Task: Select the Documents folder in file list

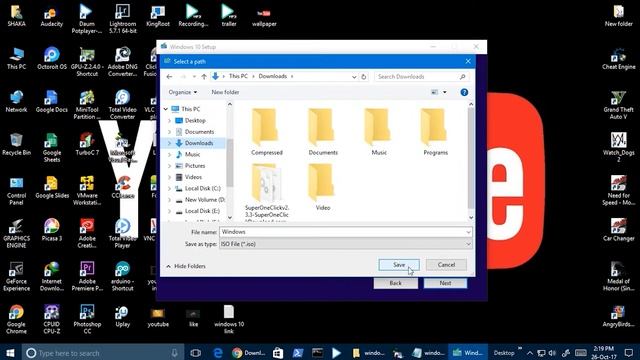Action: pyautogui.click(x=323, y=132)
